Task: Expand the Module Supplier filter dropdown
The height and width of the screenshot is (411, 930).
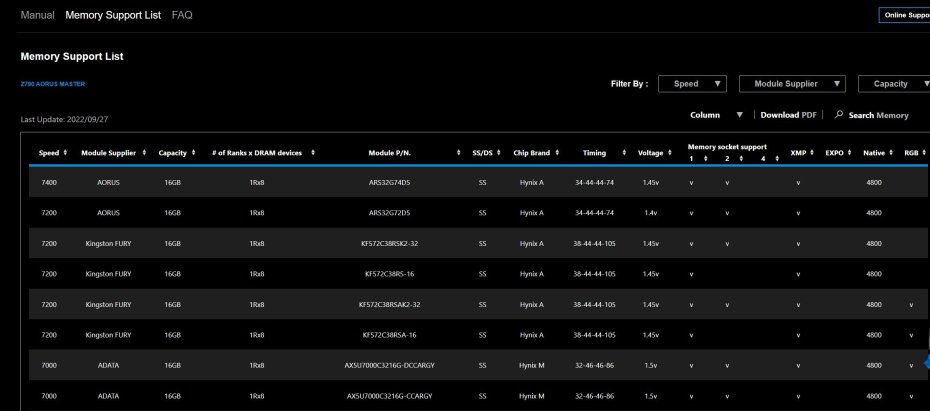Action: coord(793,84)
